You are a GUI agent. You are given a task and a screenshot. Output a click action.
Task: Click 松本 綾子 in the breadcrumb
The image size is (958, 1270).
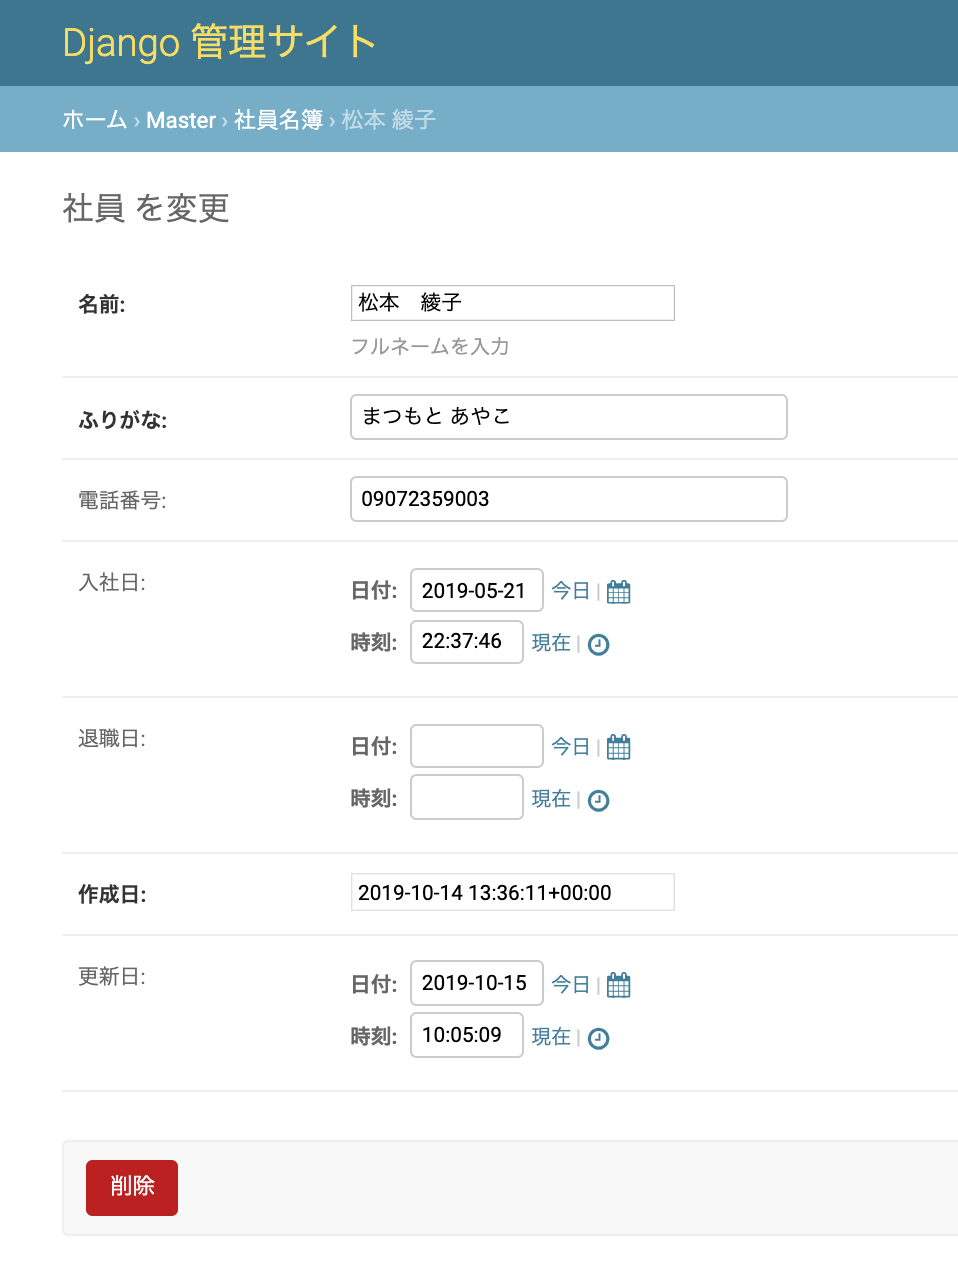click(389, 120)
